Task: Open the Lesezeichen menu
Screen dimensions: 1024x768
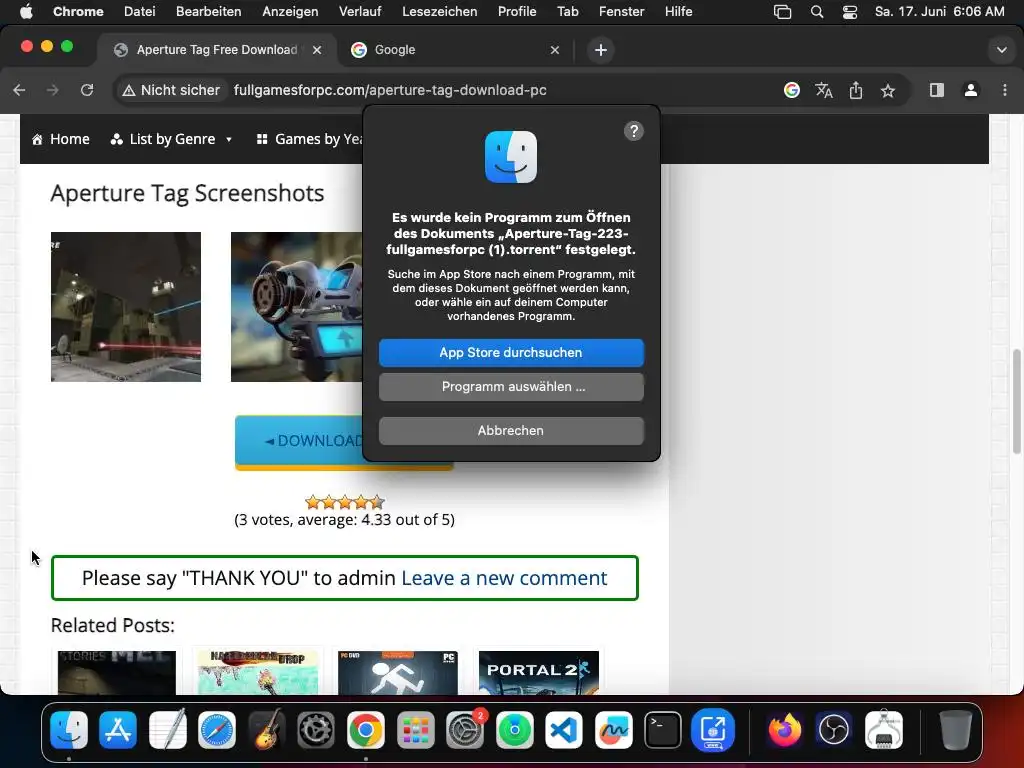Action: pos(440,12)
